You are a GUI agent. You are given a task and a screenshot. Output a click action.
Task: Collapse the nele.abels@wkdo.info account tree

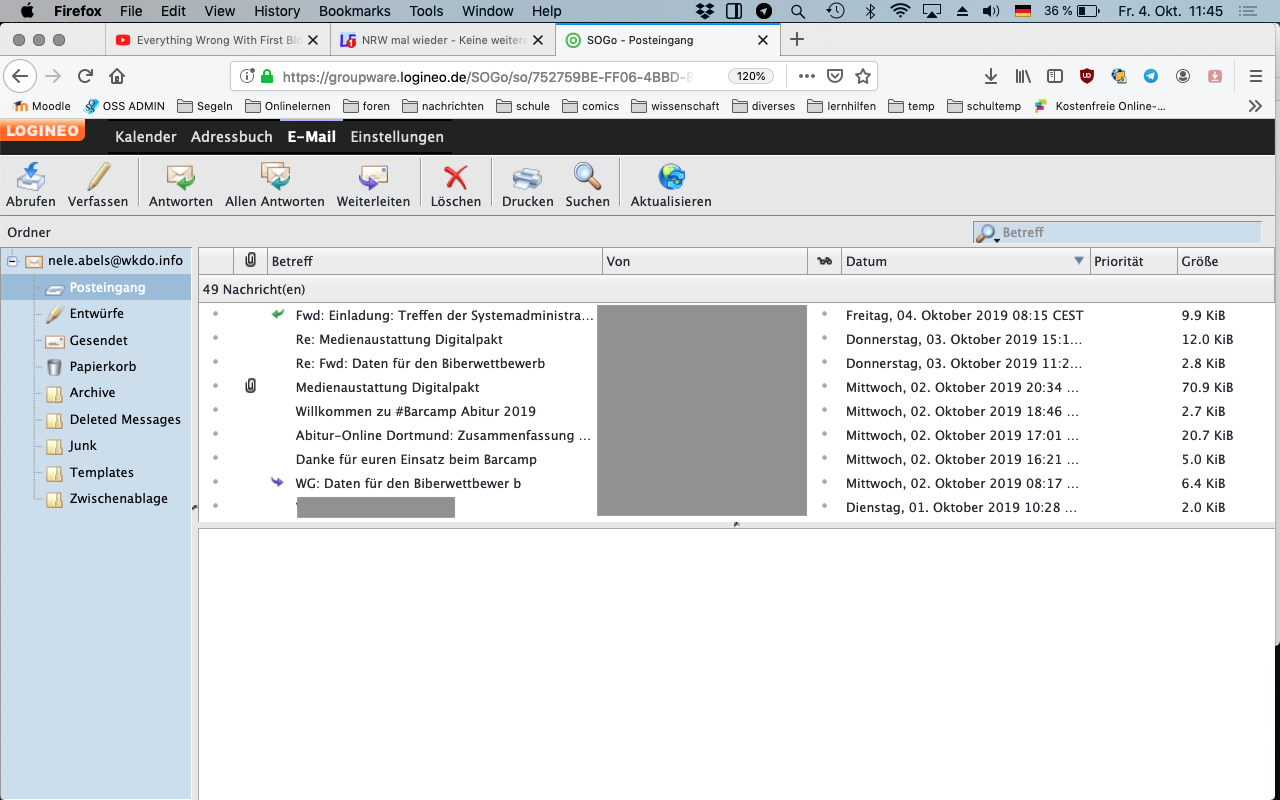[x=13, y=261]
